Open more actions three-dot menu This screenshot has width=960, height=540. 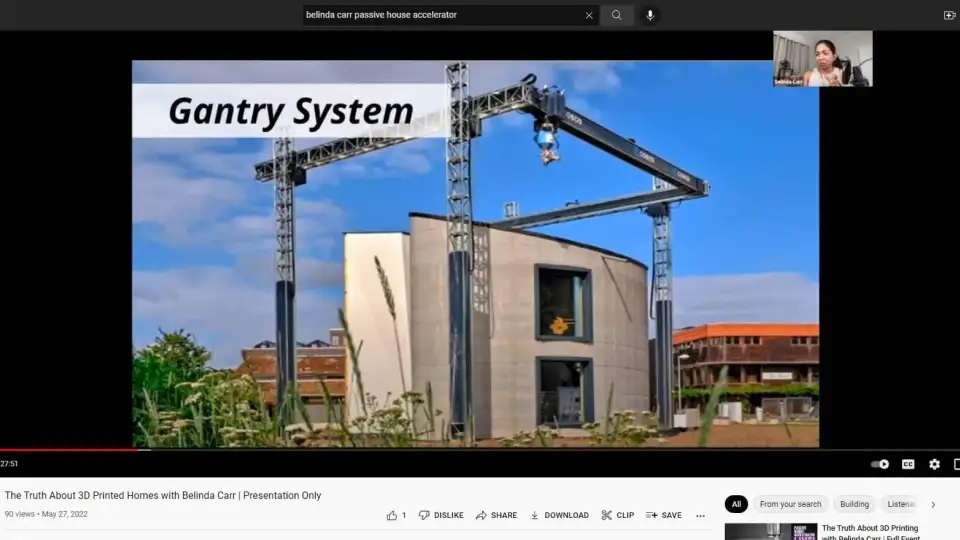click(x=700, y=516)
